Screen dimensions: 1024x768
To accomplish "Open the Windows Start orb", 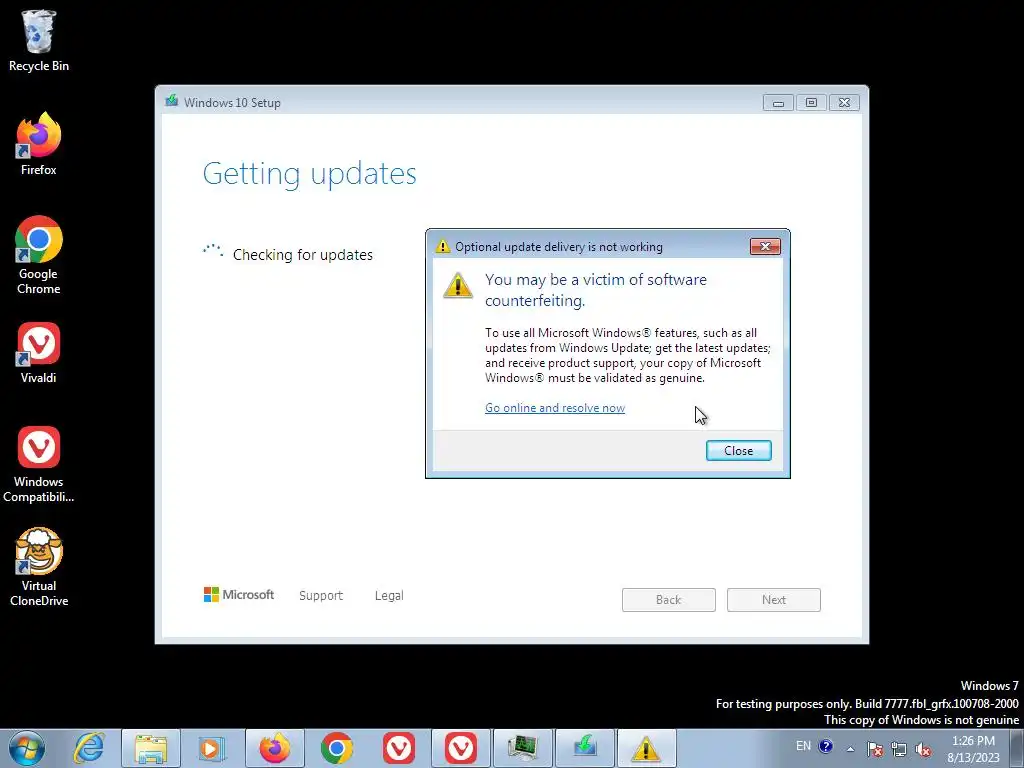I will pyautogui.click(x=26, y=748).
